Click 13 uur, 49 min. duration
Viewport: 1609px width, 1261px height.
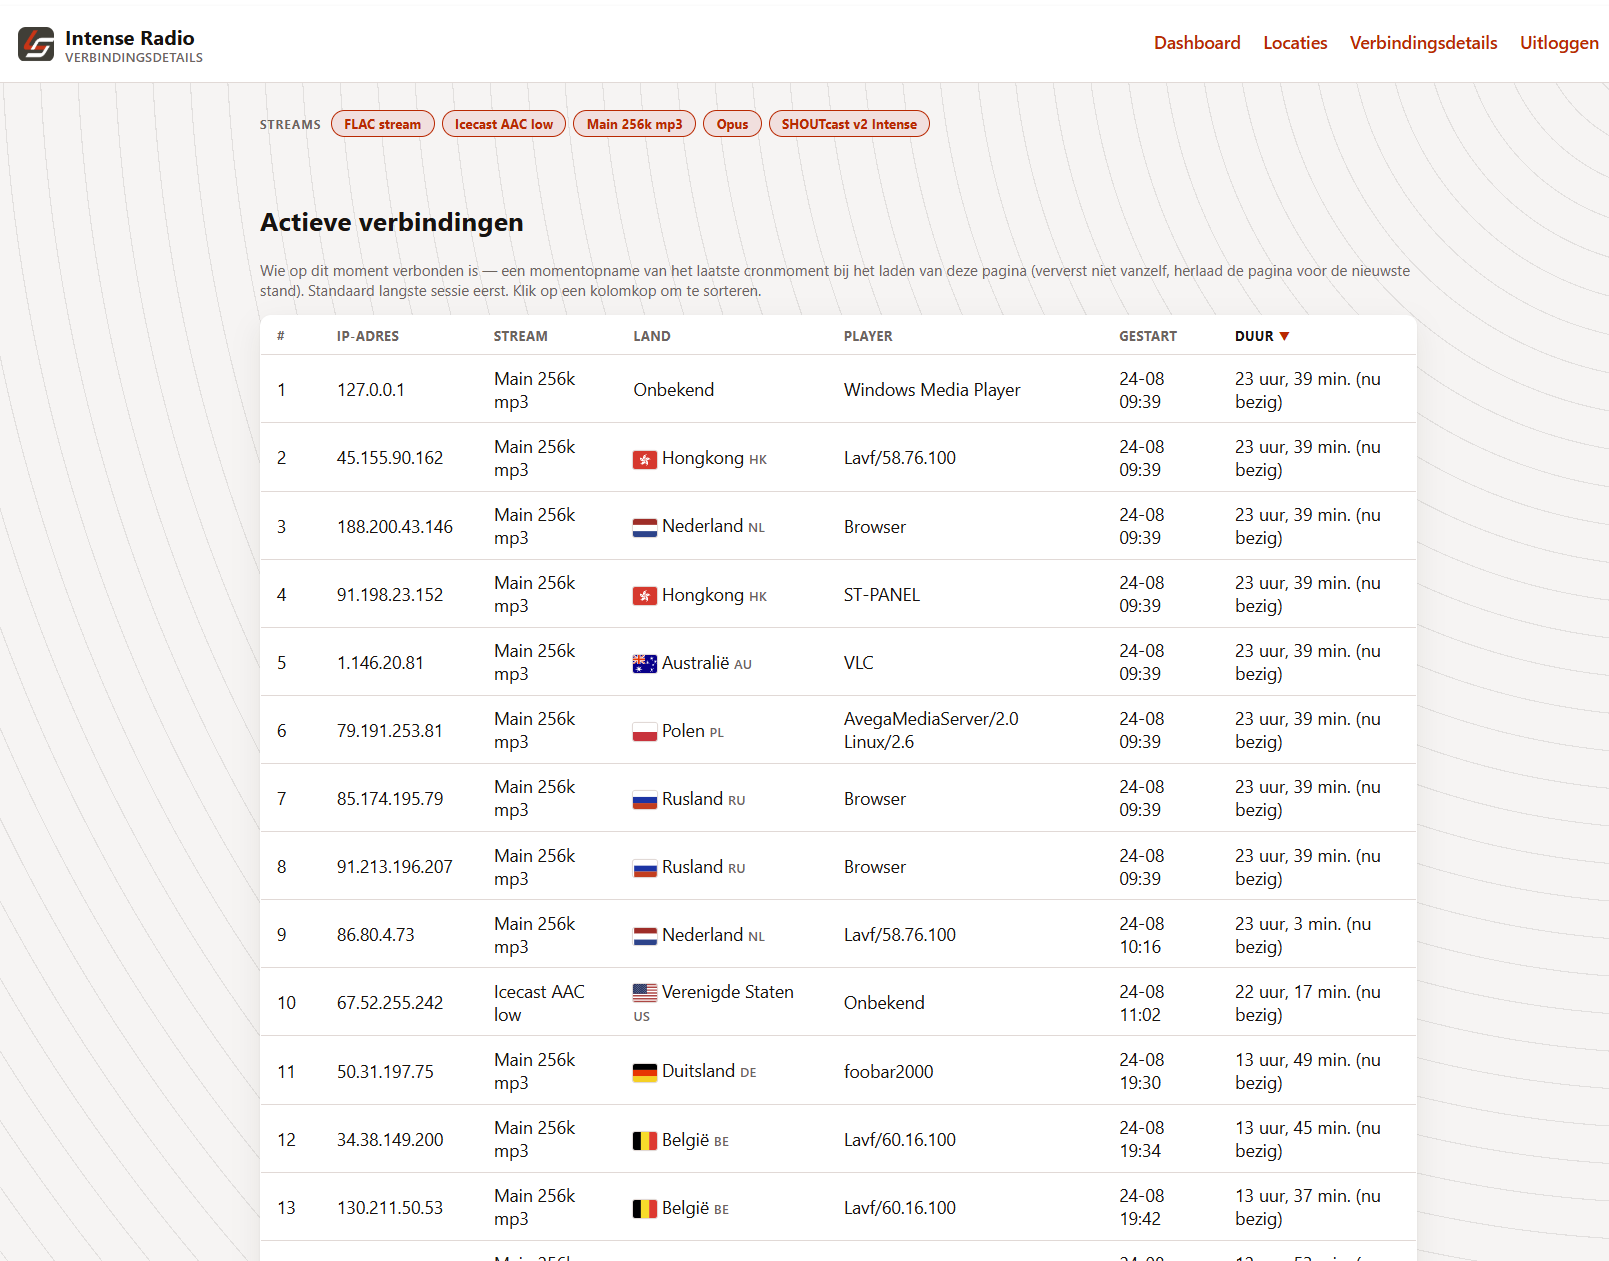tap(1308, 1071)
